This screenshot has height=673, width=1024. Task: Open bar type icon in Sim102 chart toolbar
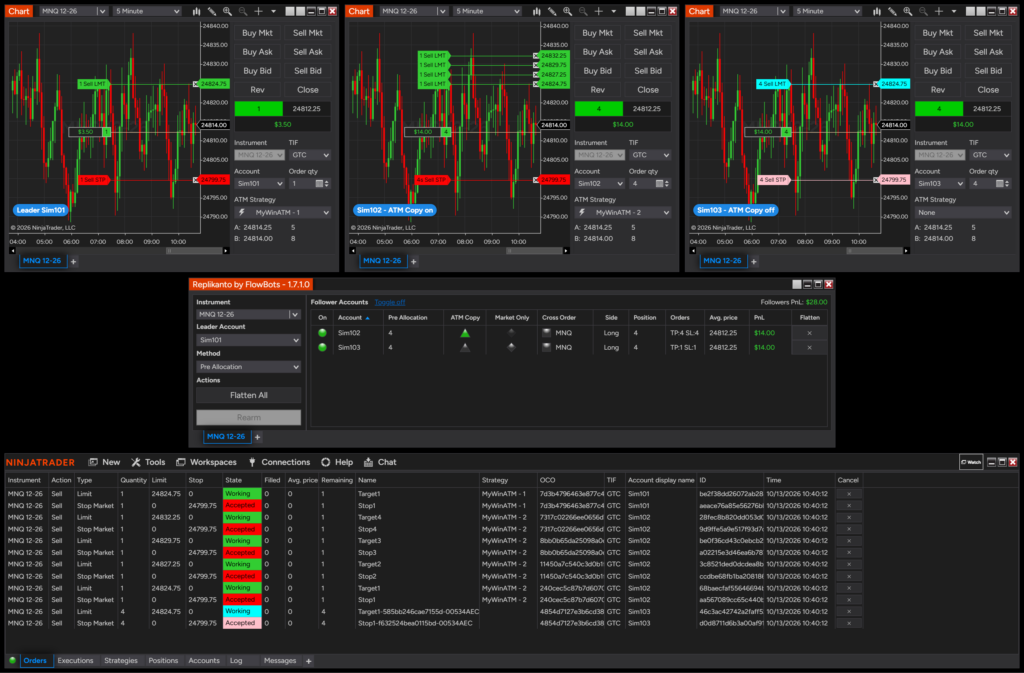pyautogui.click(x=536, y=11)
